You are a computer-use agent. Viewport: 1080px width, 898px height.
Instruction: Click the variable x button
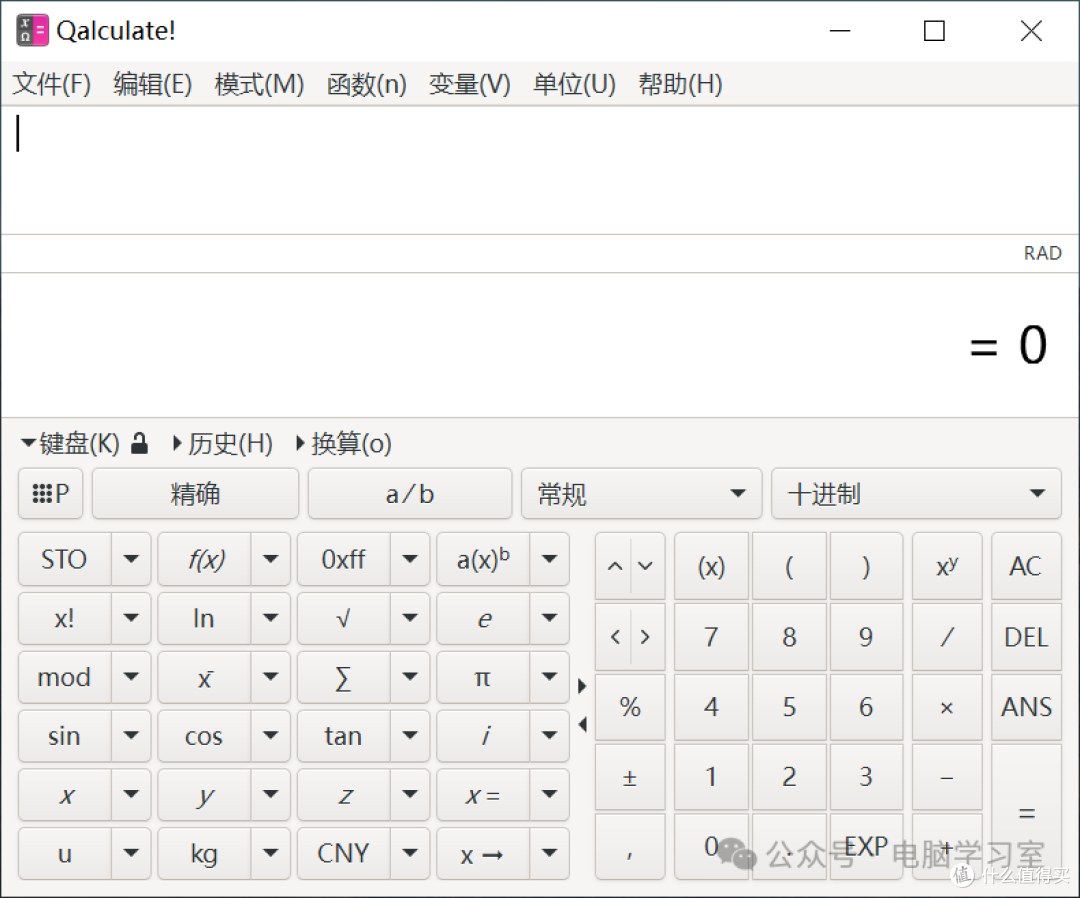65,795
